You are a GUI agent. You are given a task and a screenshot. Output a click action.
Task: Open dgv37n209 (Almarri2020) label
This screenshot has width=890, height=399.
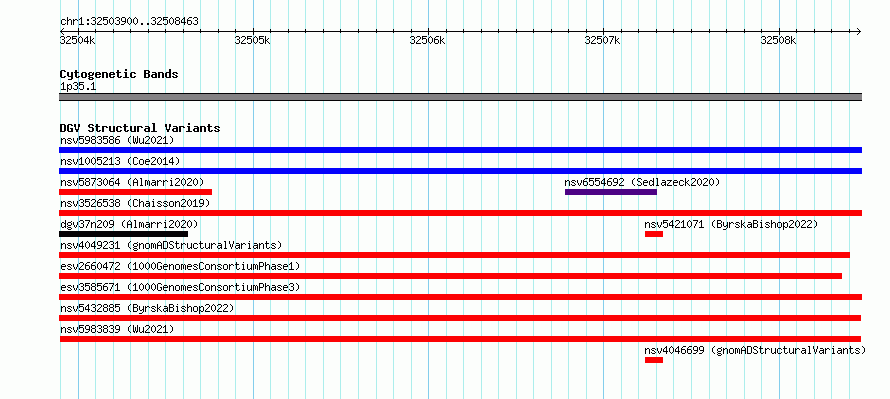129,224
